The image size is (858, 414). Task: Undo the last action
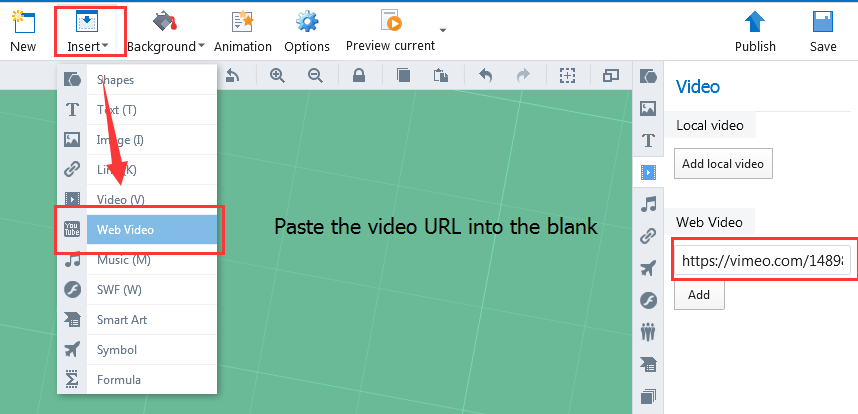pyautogui.click(x=485, y=75)
